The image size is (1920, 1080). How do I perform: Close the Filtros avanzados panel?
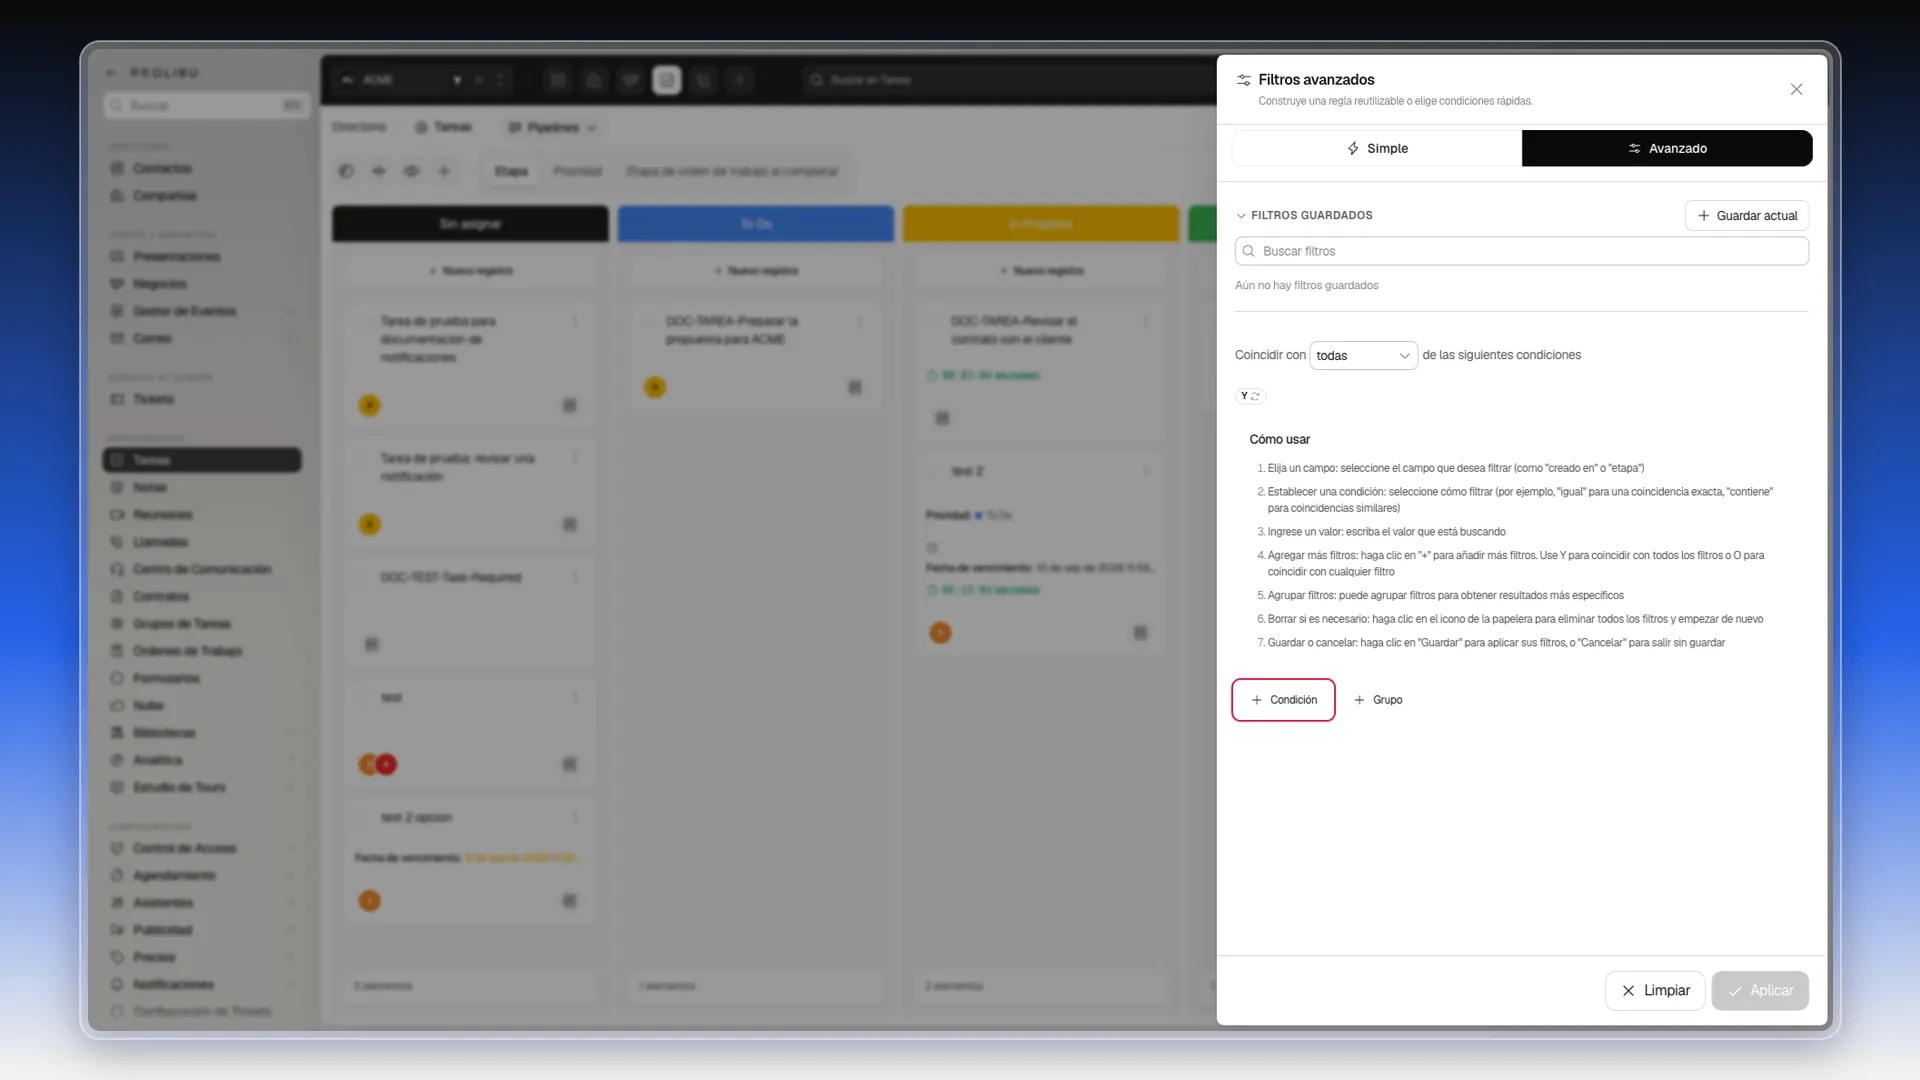pos(1796,89)
